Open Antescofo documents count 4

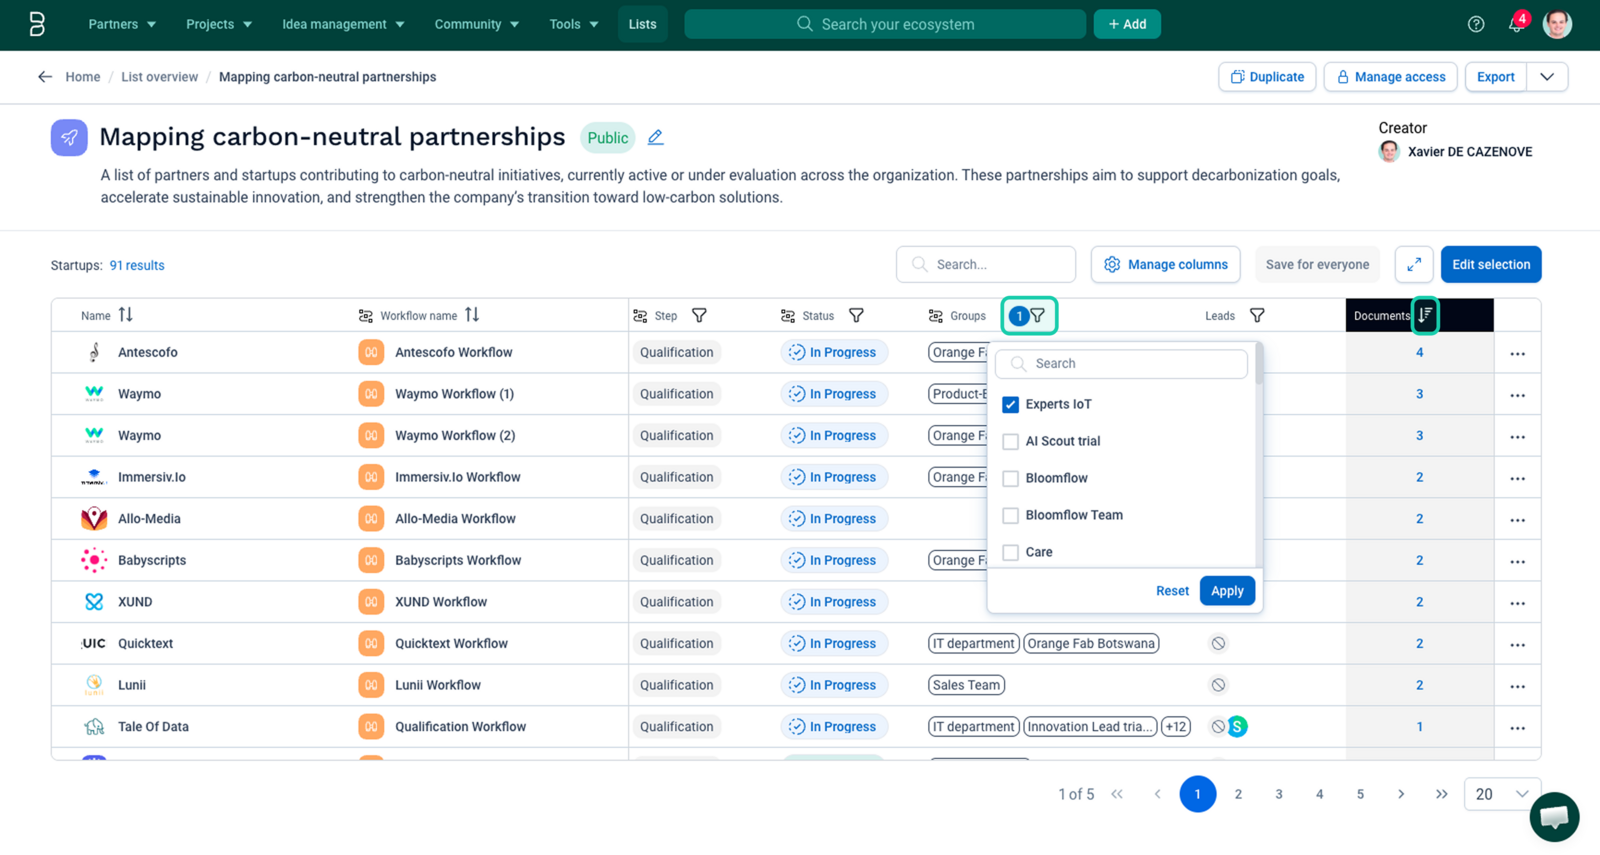(1420, 352)
